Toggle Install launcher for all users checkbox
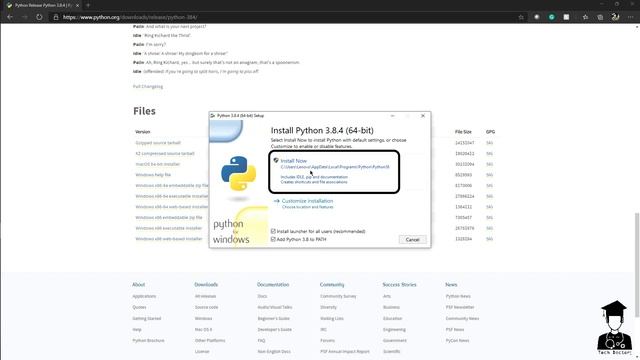Viewport: 640px width, 360px height. click(x=273, y=231)
